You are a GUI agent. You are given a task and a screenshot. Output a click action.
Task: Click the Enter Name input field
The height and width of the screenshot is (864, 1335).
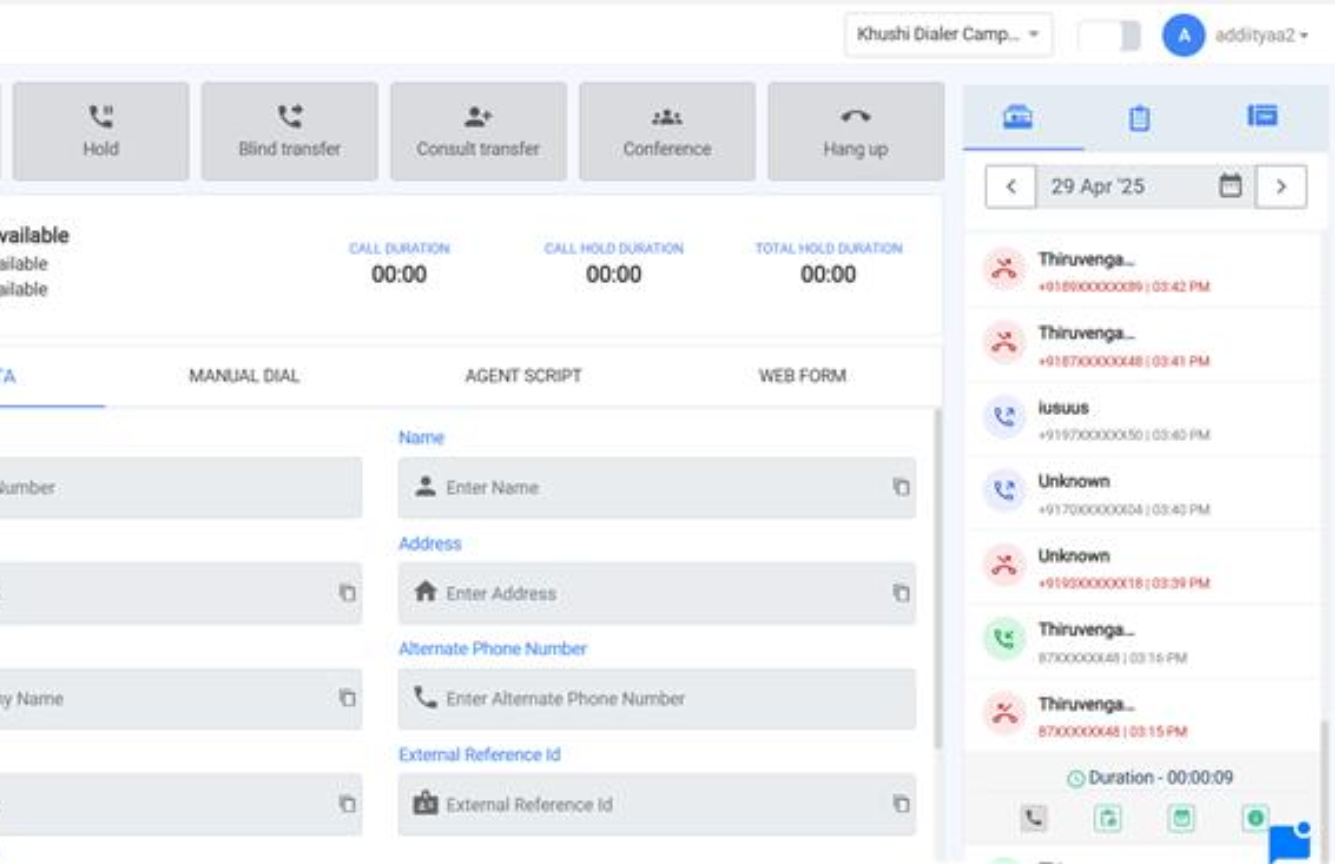pyautogui.click(x=657, y=488)
